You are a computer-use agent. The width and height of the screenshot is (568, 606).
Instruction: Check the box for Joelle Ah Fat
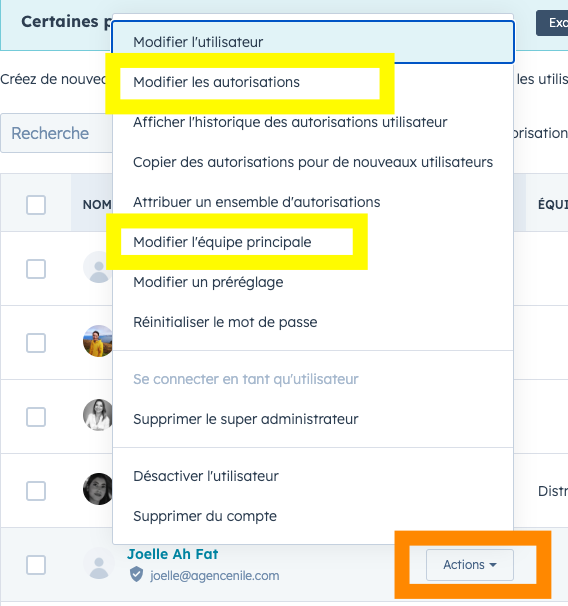coord(36,565)
